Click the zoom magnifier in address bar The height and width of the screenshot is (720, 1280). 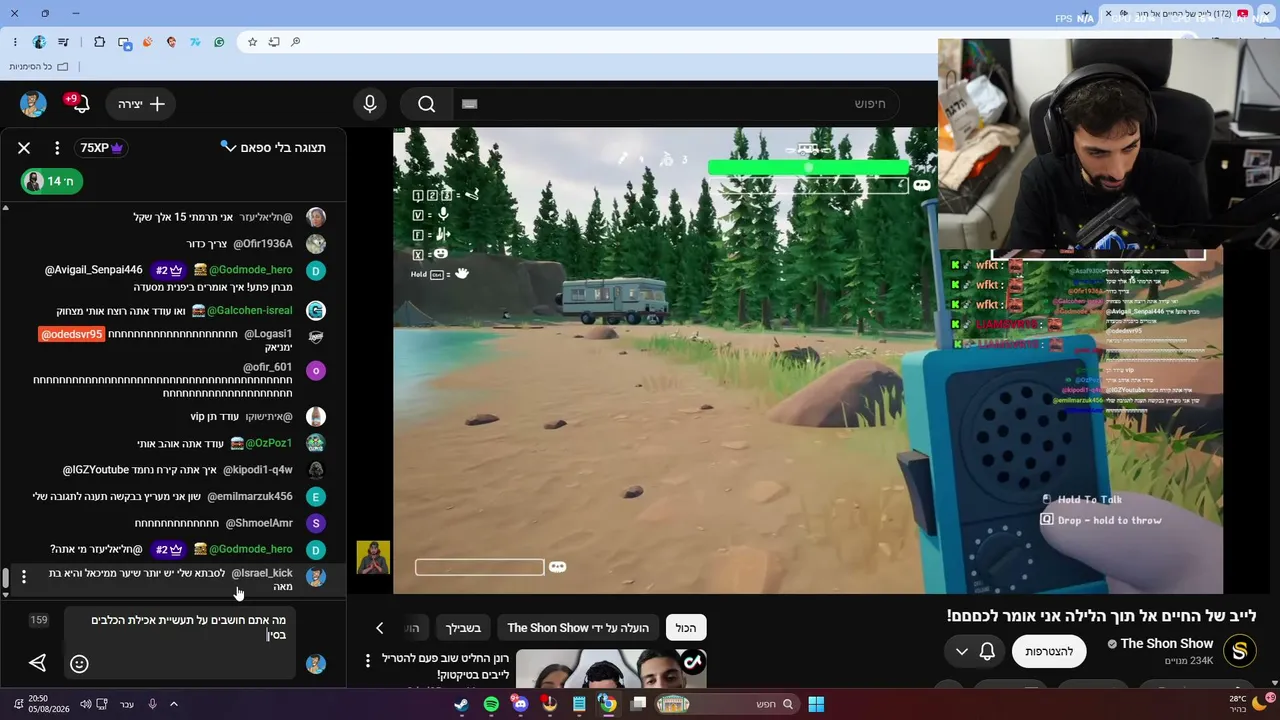[295, 42]
